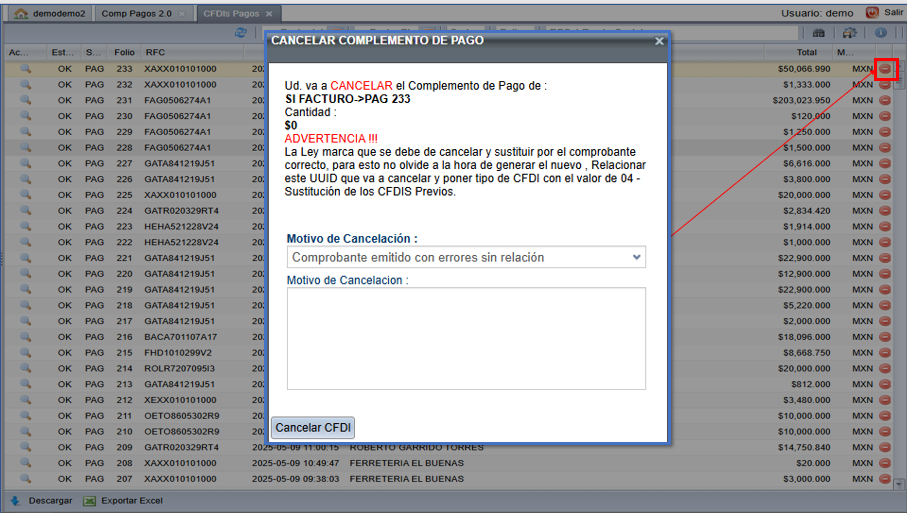Open Motivo de Cancelación dropdown
The width and height of the screenshot is (907, 513).
point(466,258)
